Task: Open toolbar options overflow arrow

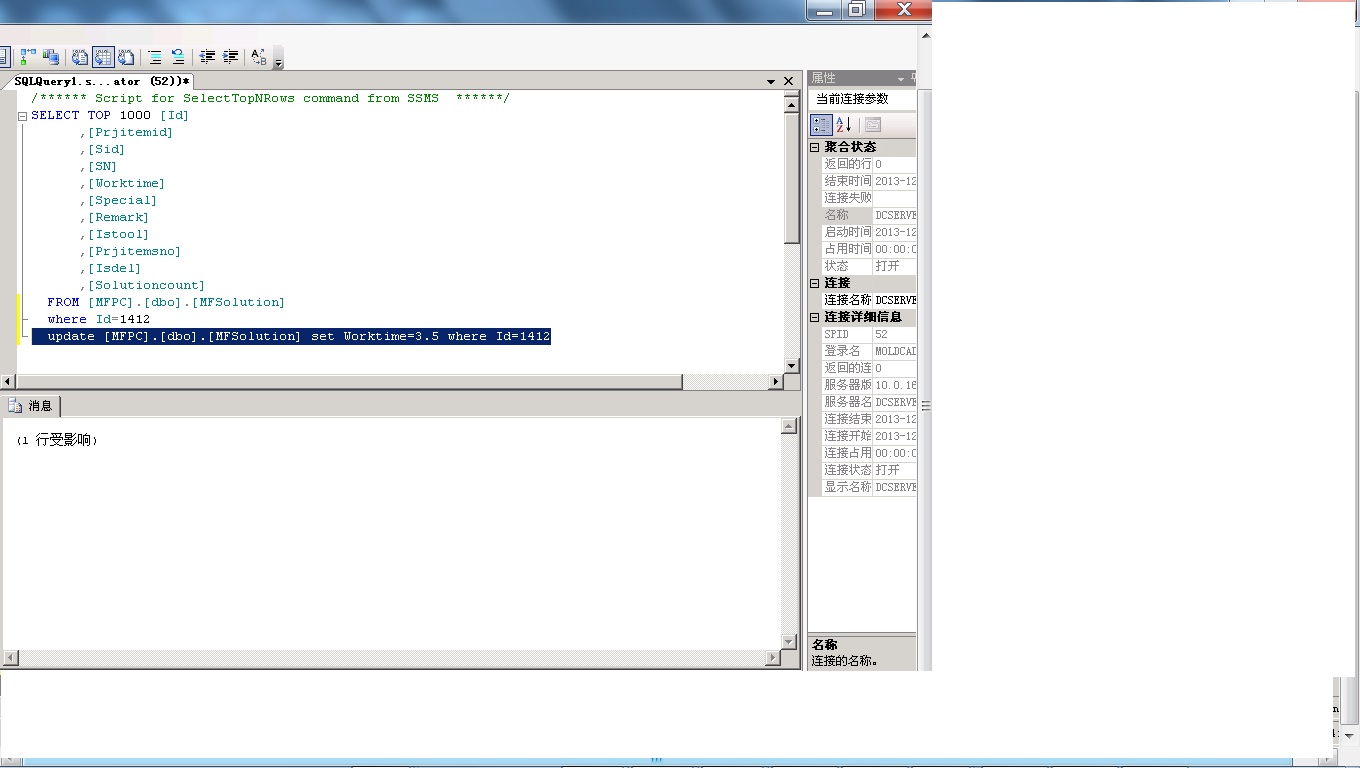Action: [278, 62]
